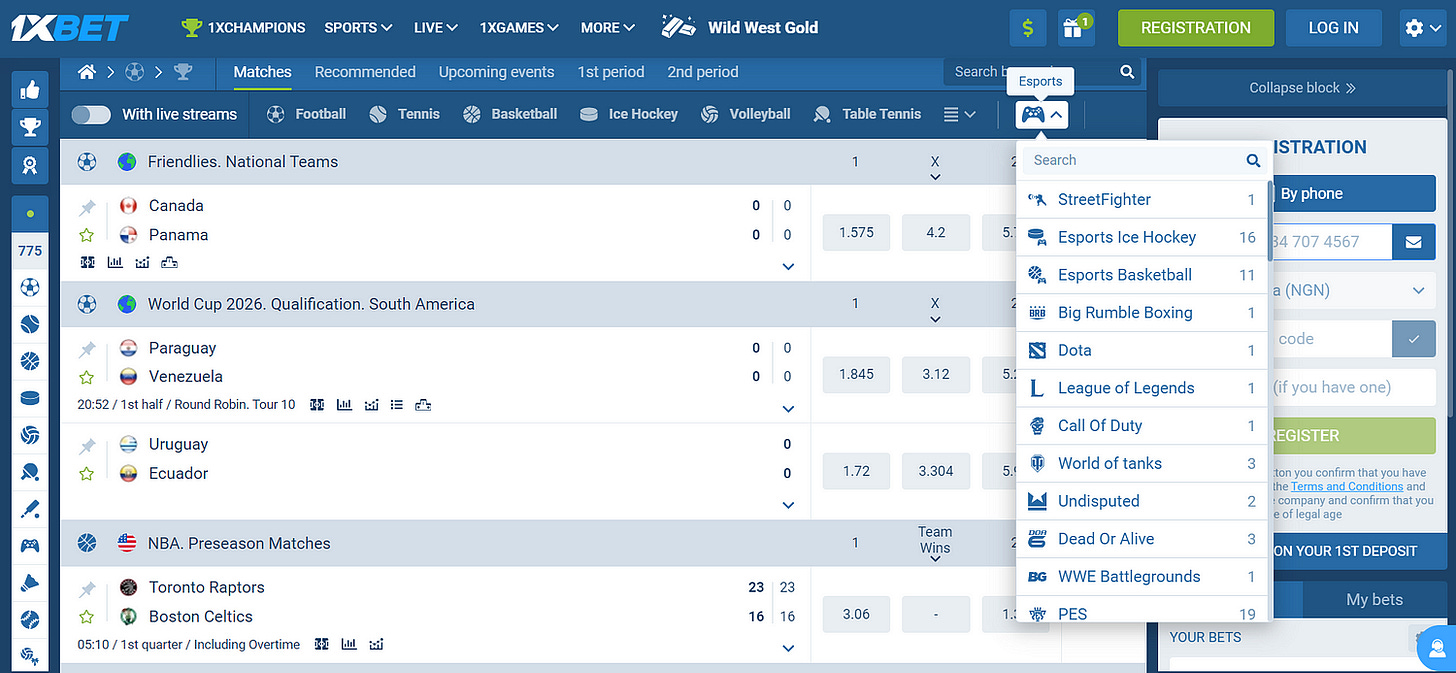Open statistics bar chart for Canada vs Panama
Viewport: 1456px width, 673px height.
click(x=114, y=262)
